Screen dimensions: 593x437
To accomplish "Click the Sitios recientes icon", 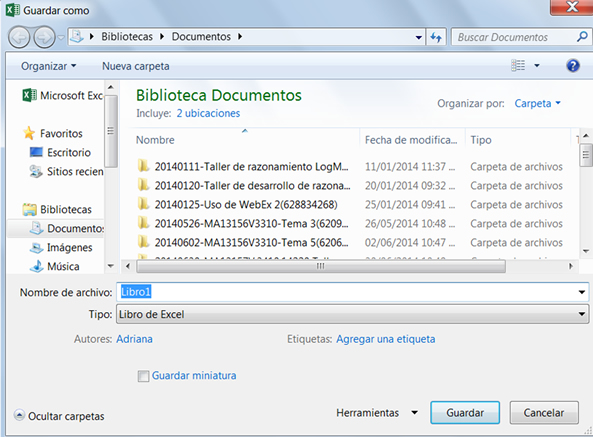I will (36, 171).
